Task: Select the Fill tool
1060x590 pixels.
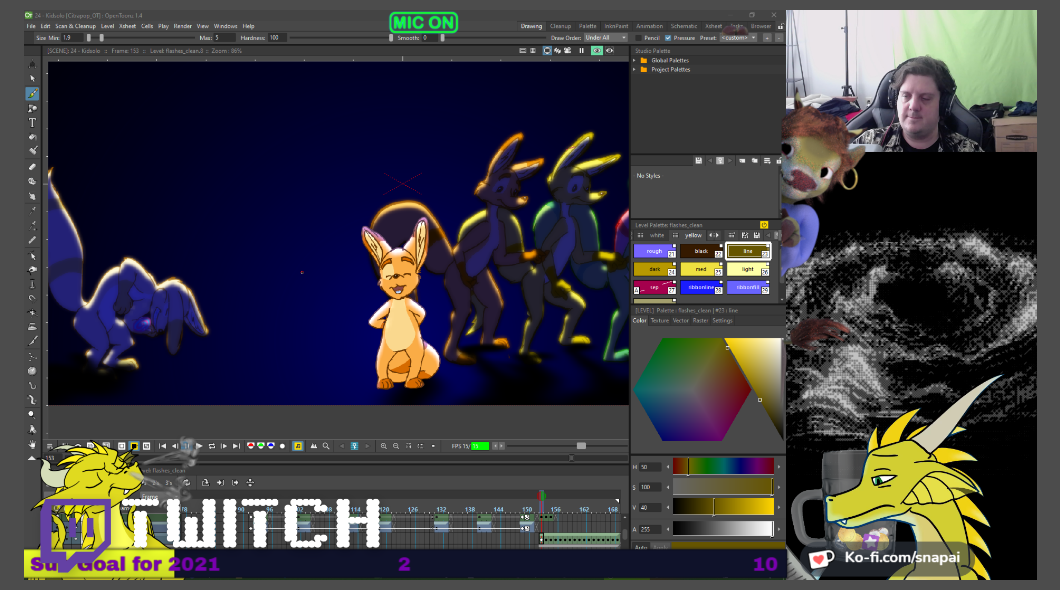Action: [x=32, y=137]
